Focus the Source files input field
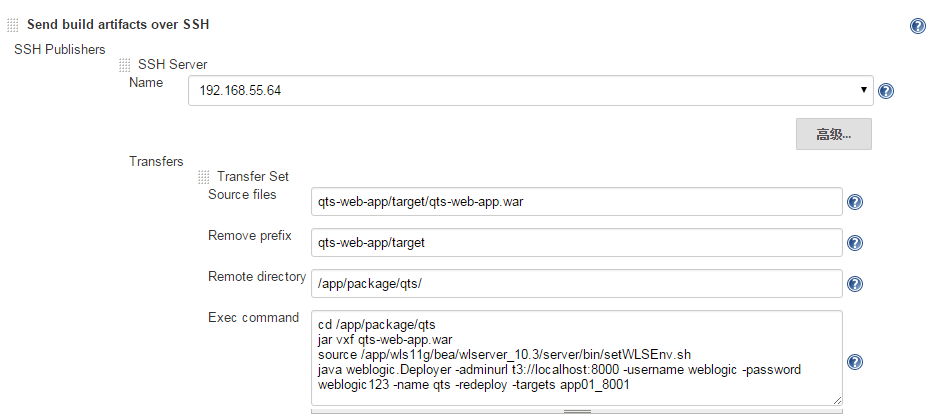The height and width of the screenshot is (419, 927). (x=576, y=202)
